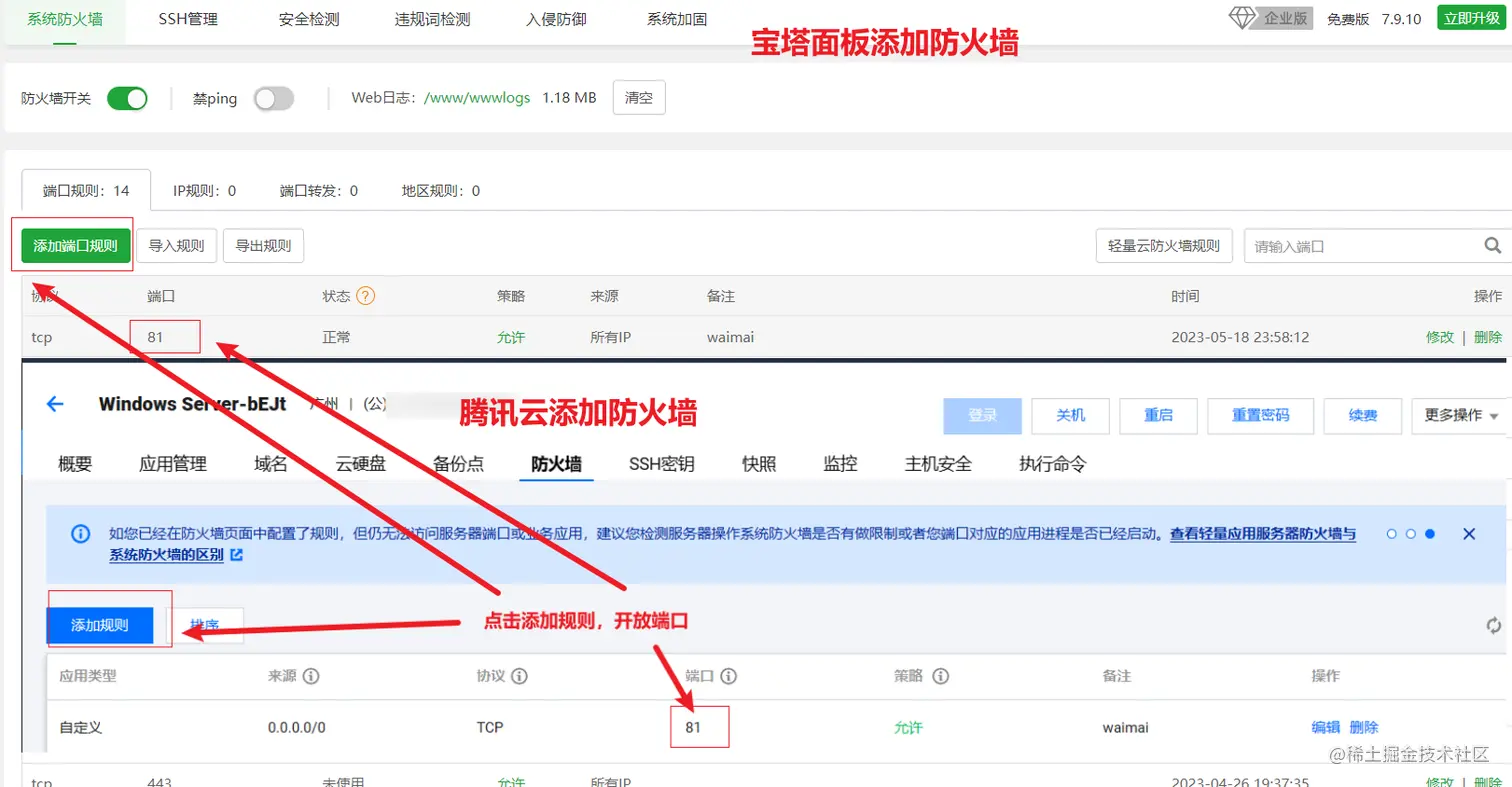
Task: Toggle the 禁ping switch
Action: [274, 98]
